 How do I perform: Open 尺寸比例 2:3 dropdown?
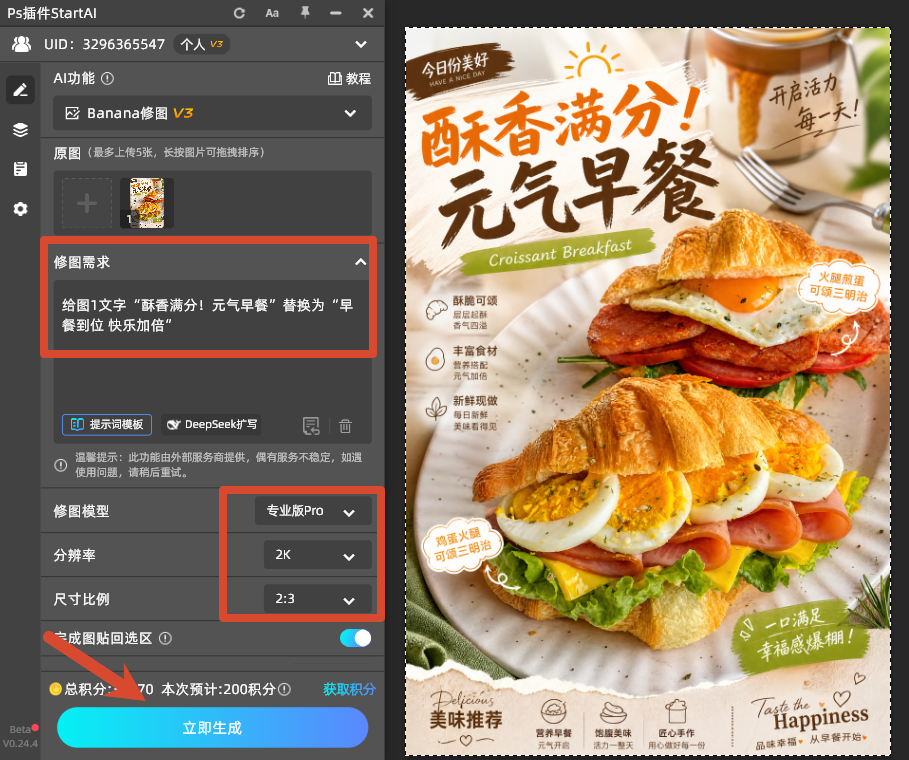point(317,599)
